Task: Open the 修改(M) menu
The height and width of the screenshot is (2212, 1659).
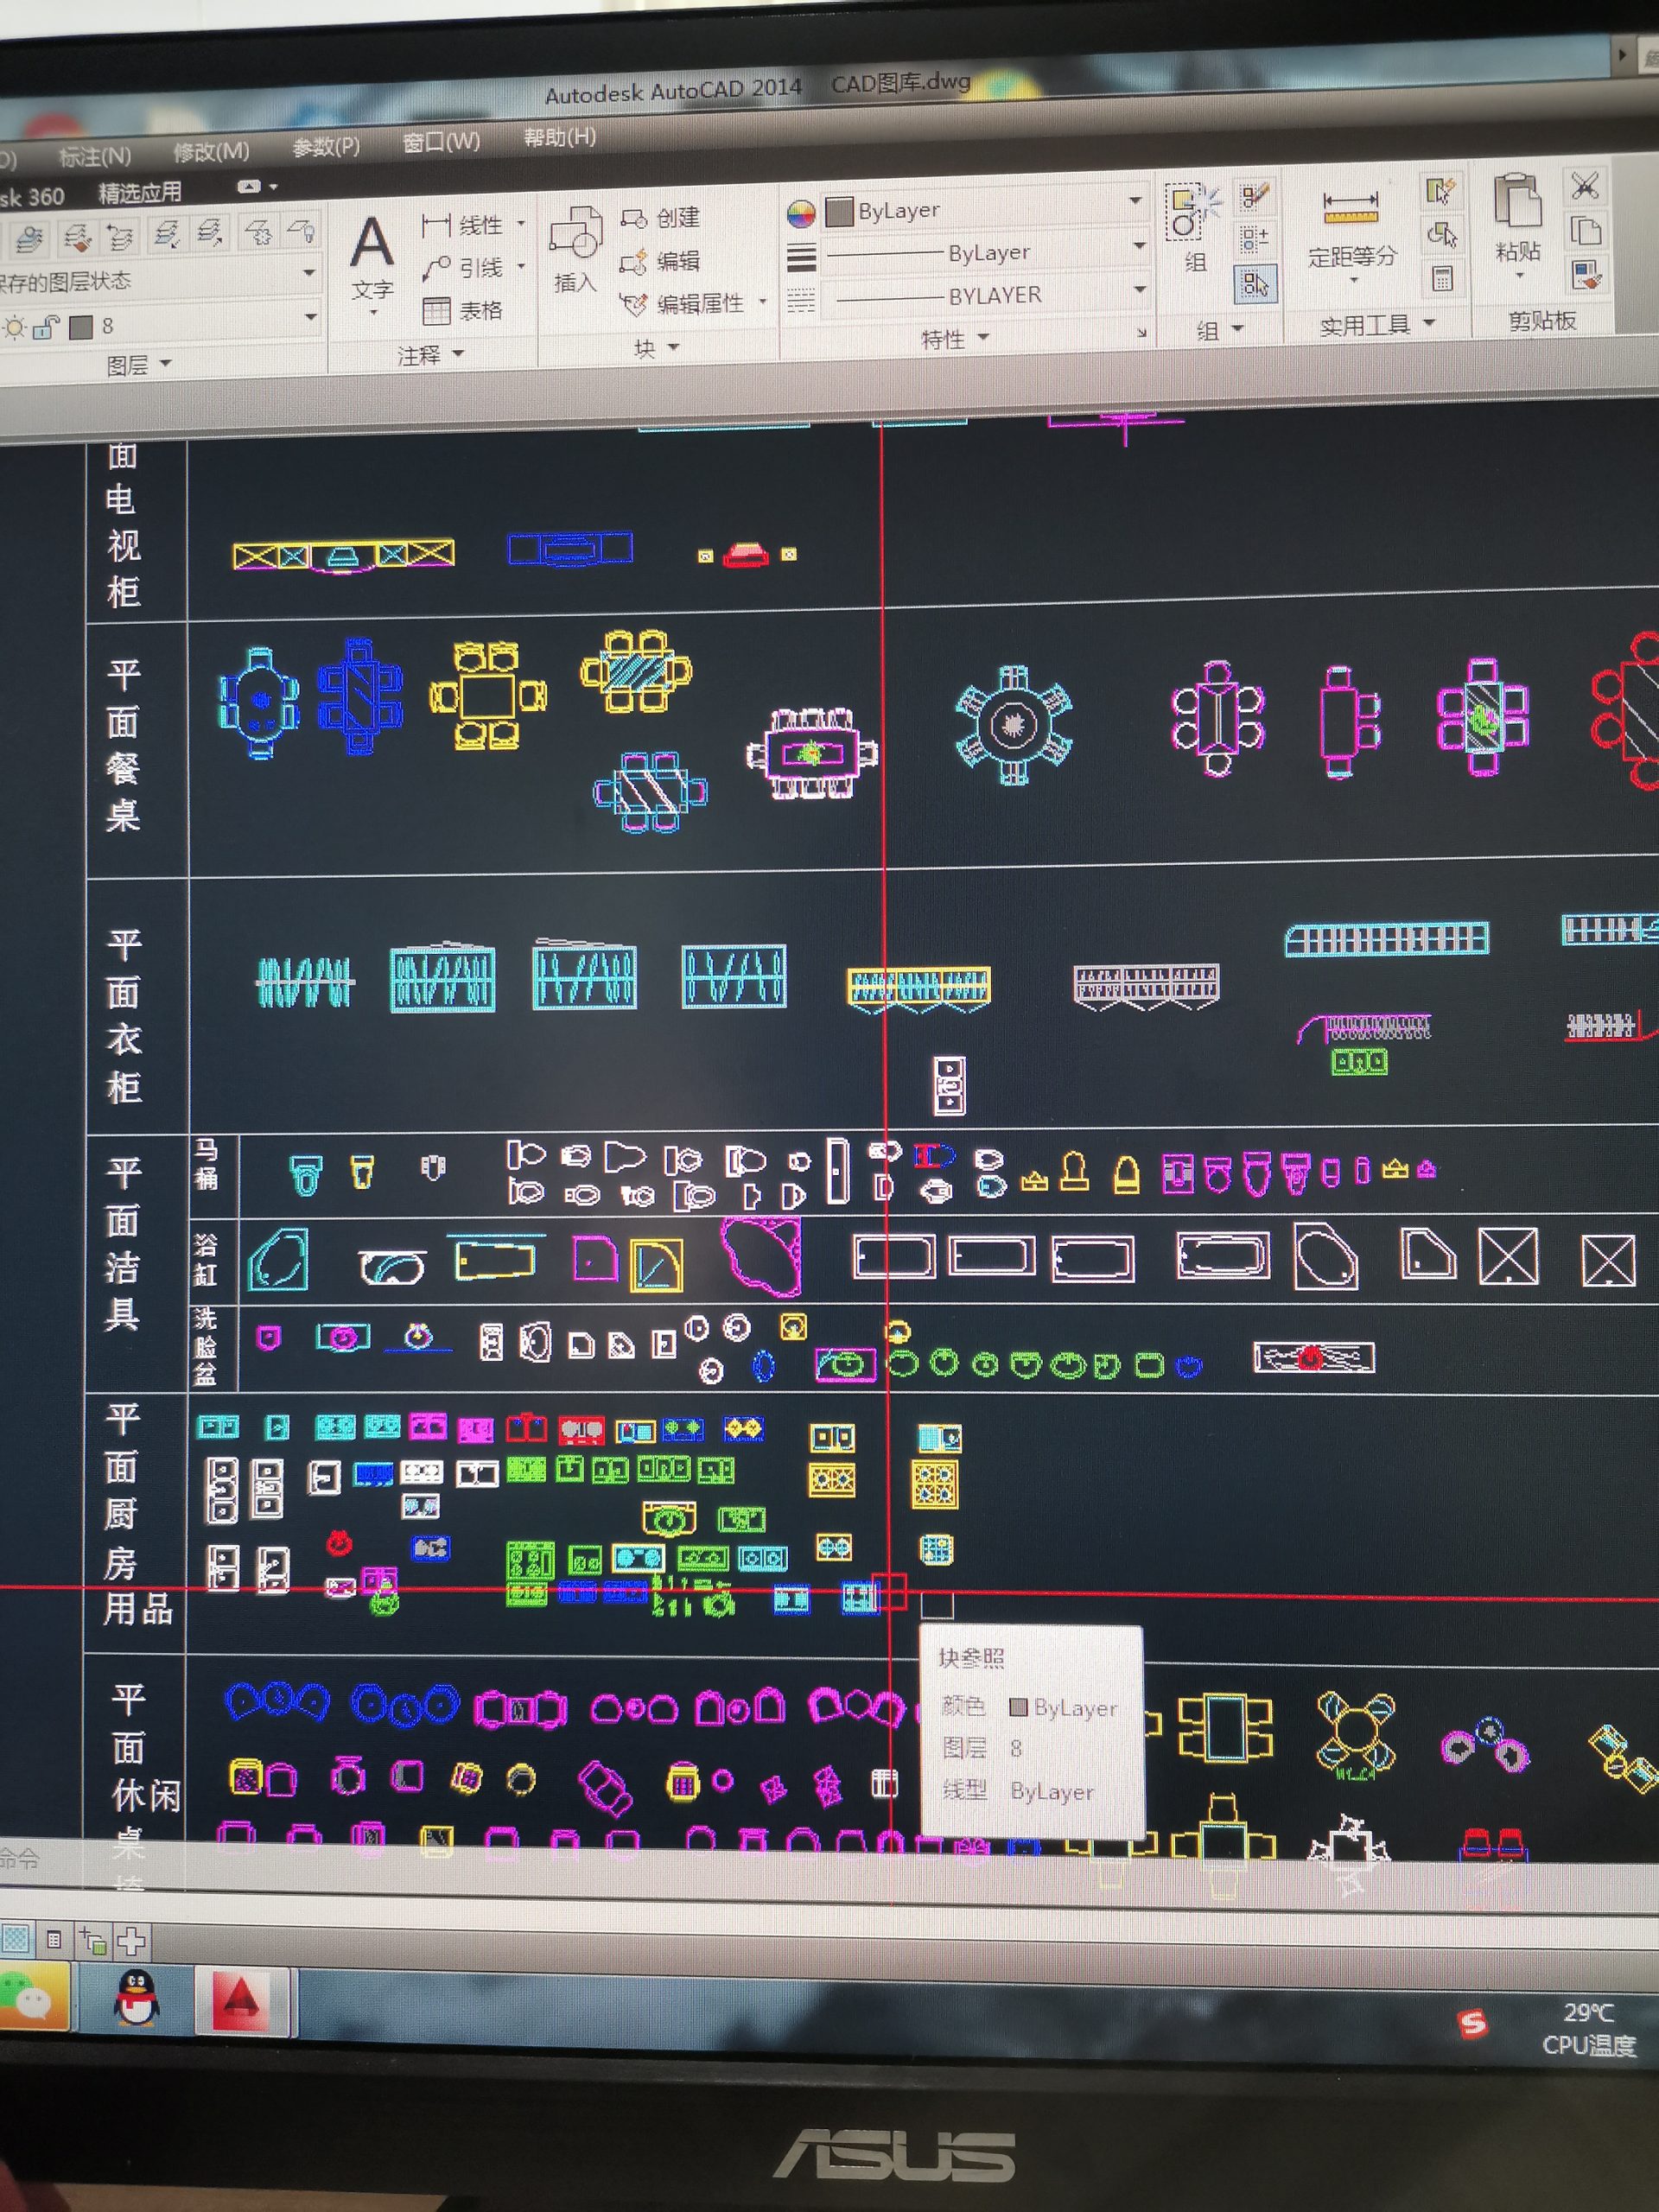Action: click(211, 152)
